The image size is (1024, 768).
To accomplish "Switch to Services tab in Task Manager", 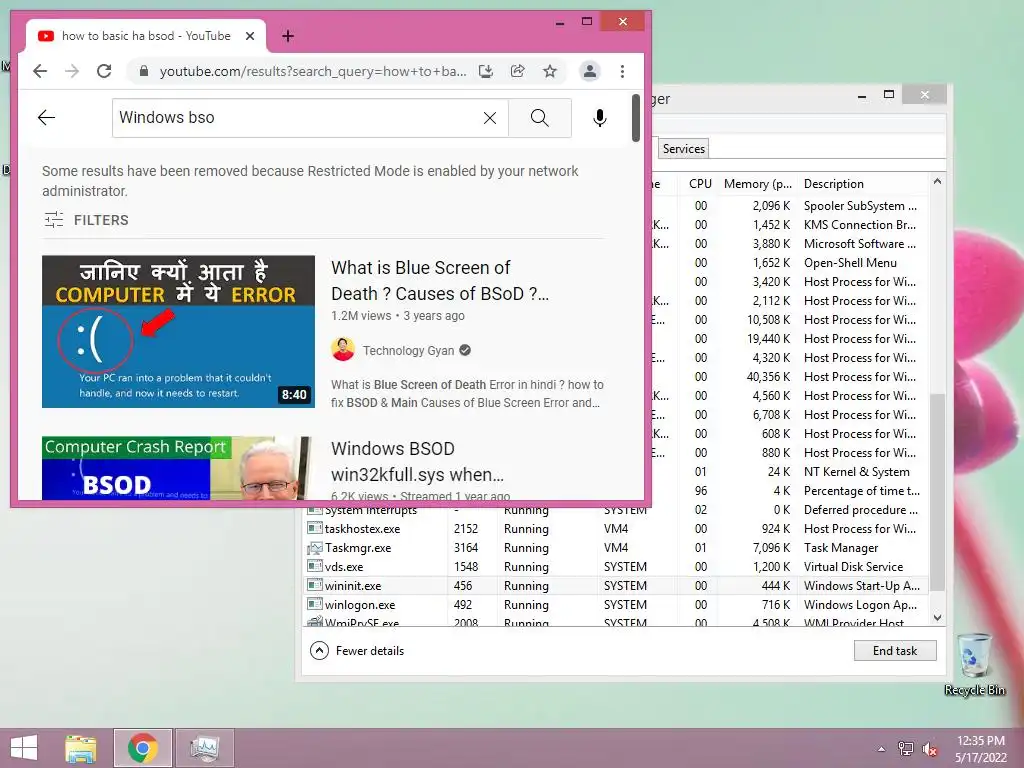I will click(x=684, y=149).
